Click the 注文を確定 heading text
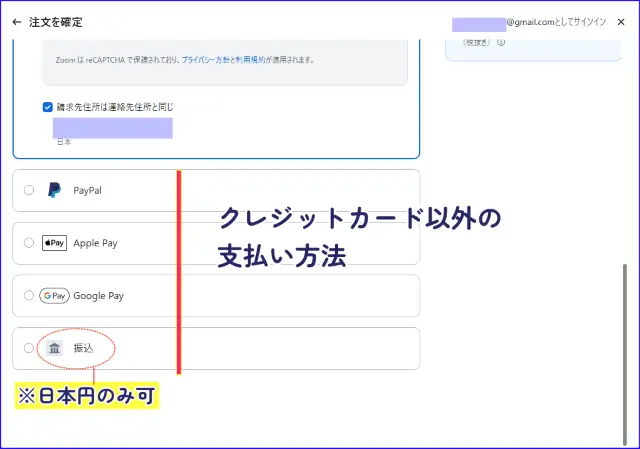This screenshot has width=640, height=449. coord(56,22)
